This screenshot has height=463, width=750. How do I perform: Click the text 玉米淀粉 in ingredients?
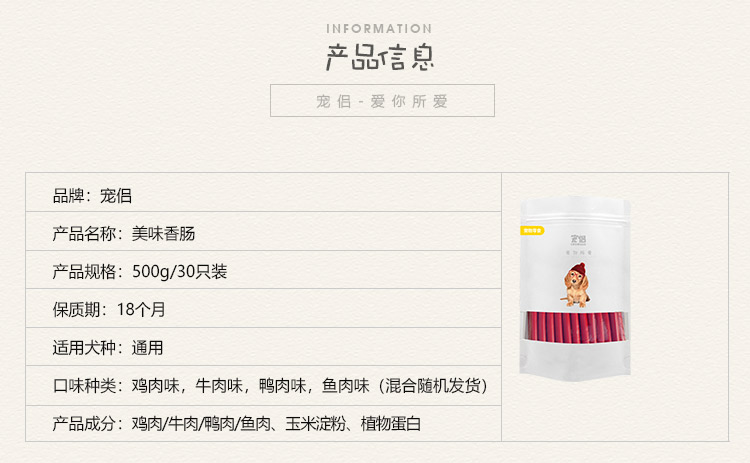point(315,424)
